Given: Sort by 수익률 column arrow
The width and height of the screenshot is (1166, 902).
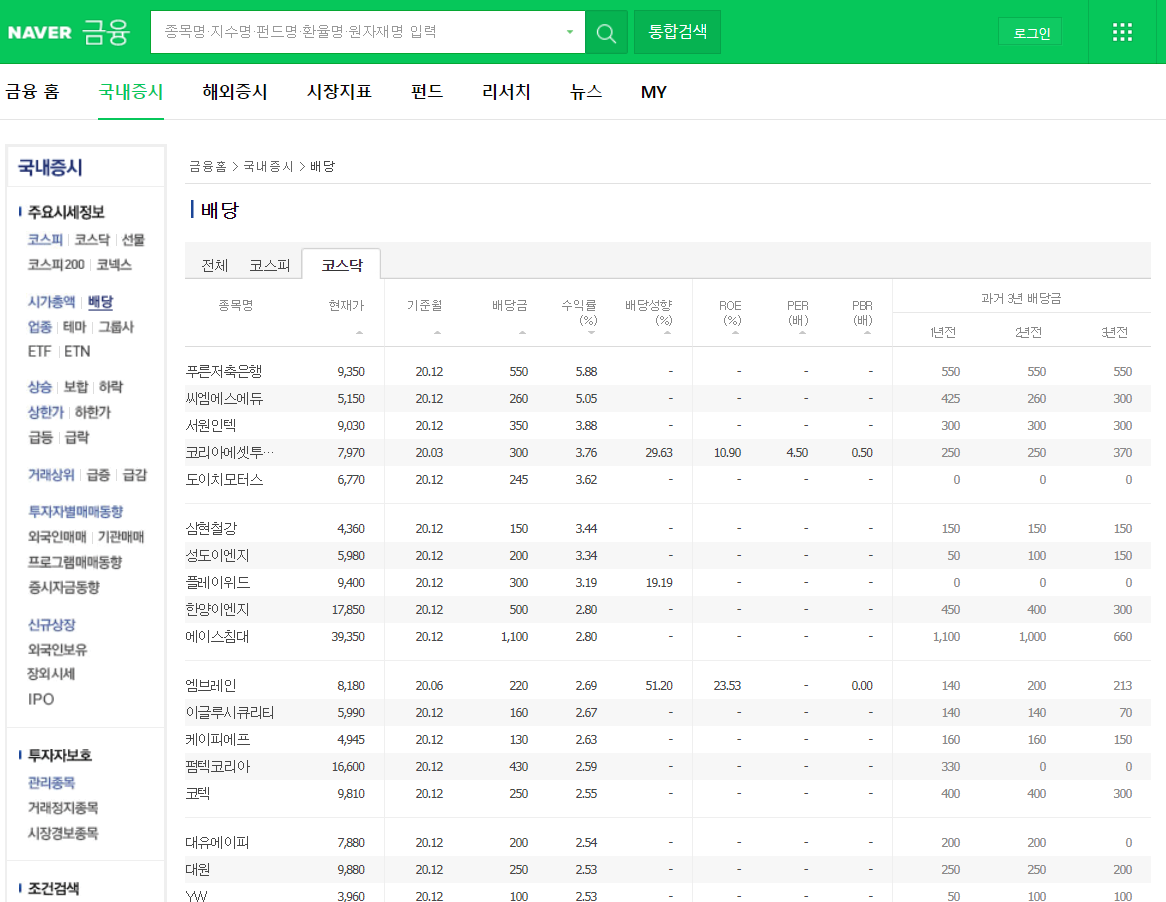Looking at the screenshot, I should (591, 332).
